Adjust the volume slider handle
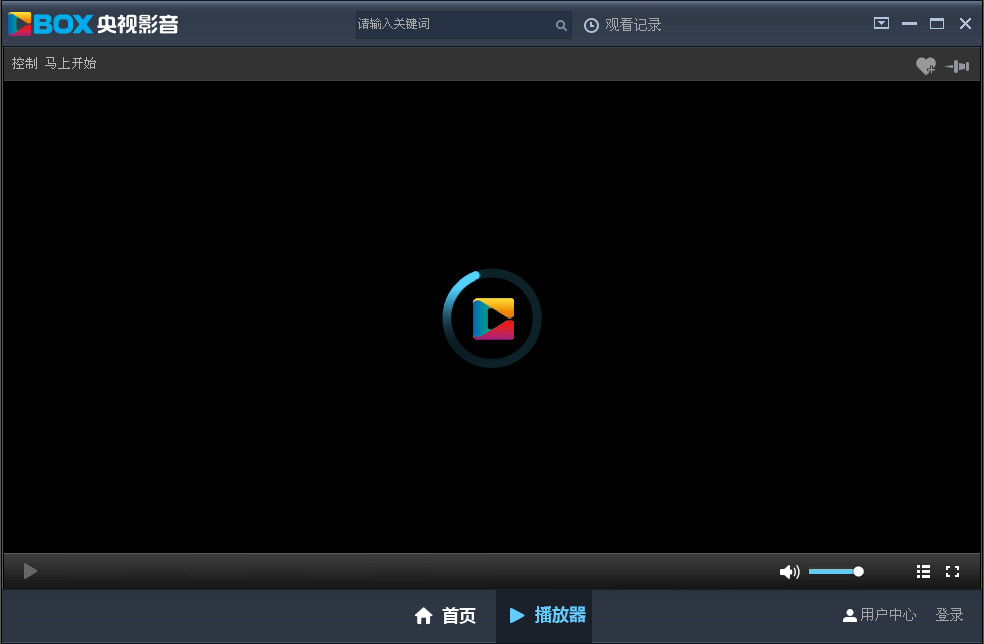Viewport: 984px width, 644px height. coord(858,571)
